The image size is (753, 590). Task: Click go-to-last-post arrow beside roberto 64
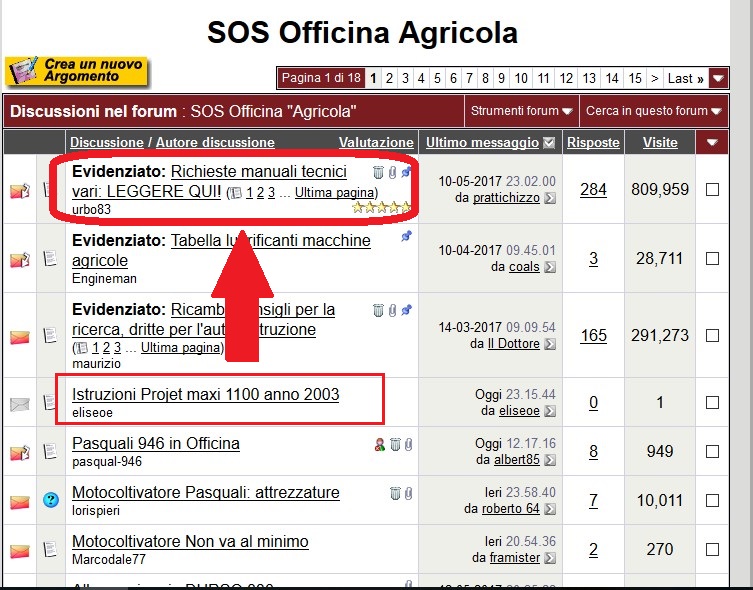(x=550, y=509)
